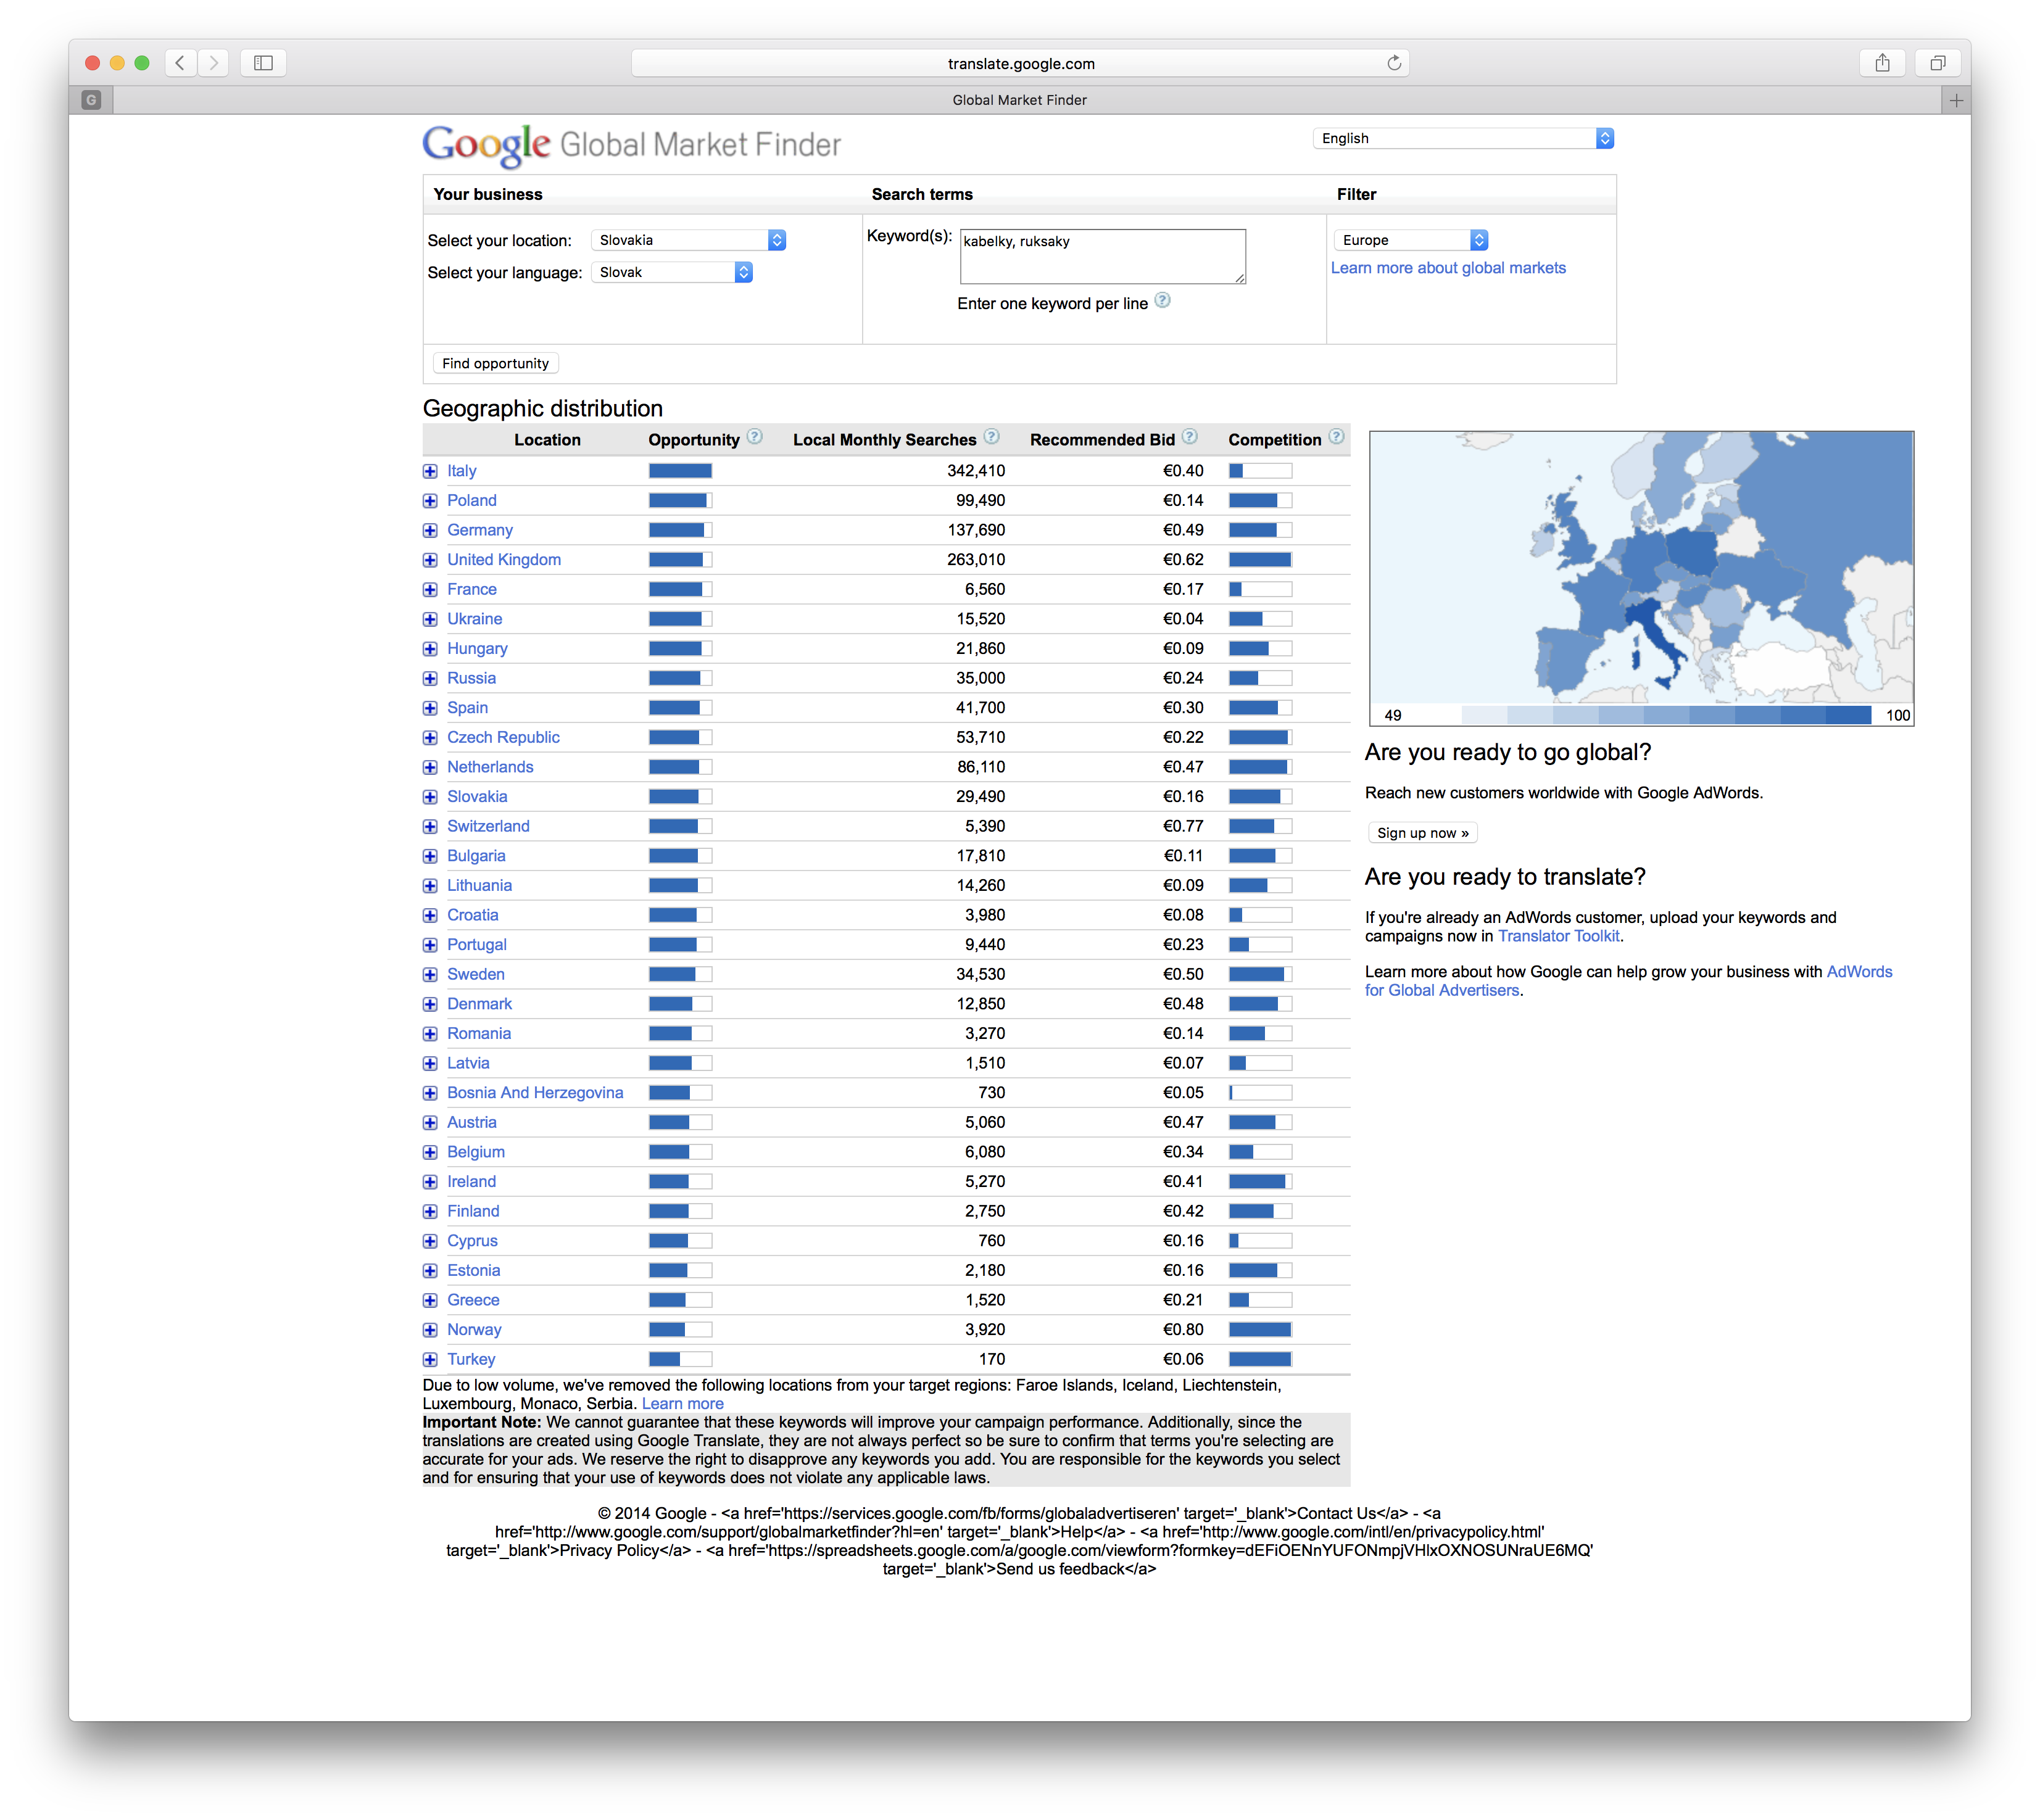
Task: Click the map color scale legend
Action: (1666, 715)
